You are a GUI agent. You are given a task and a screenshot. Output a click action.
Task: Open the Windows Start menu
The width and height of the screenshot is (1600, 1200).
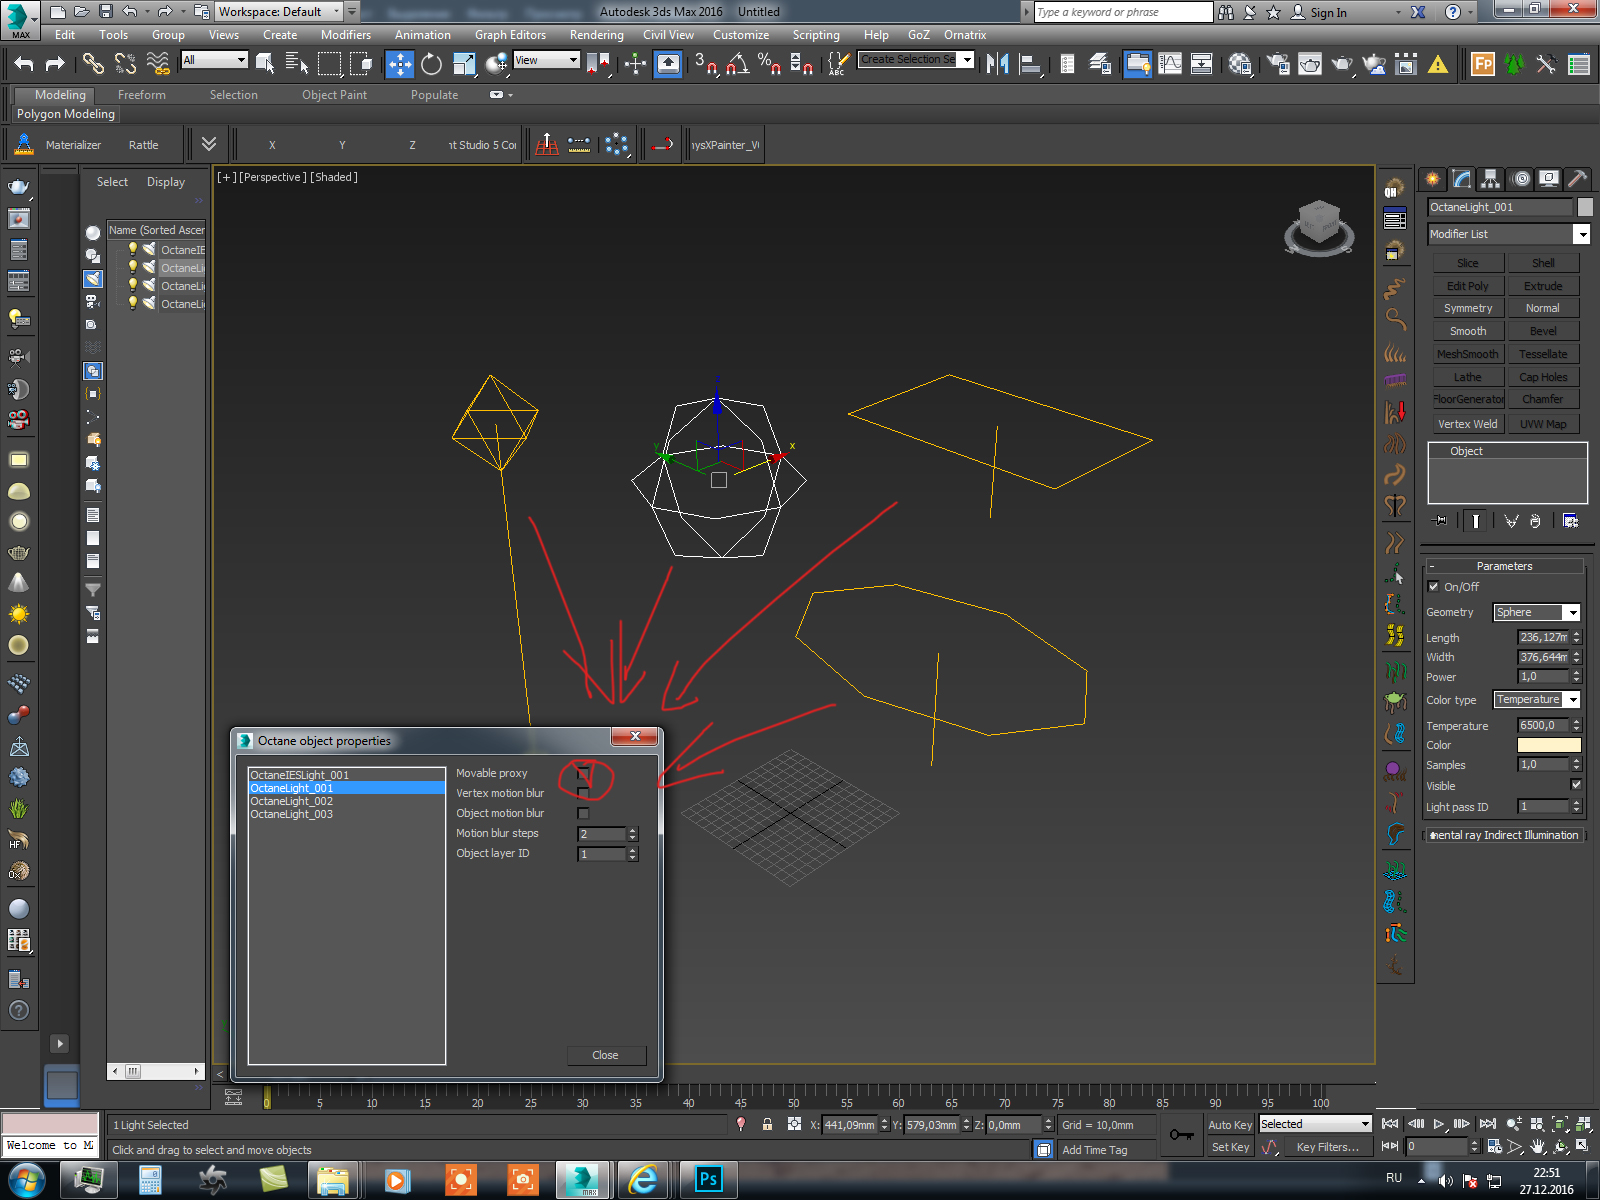(x=25, y=1180)
